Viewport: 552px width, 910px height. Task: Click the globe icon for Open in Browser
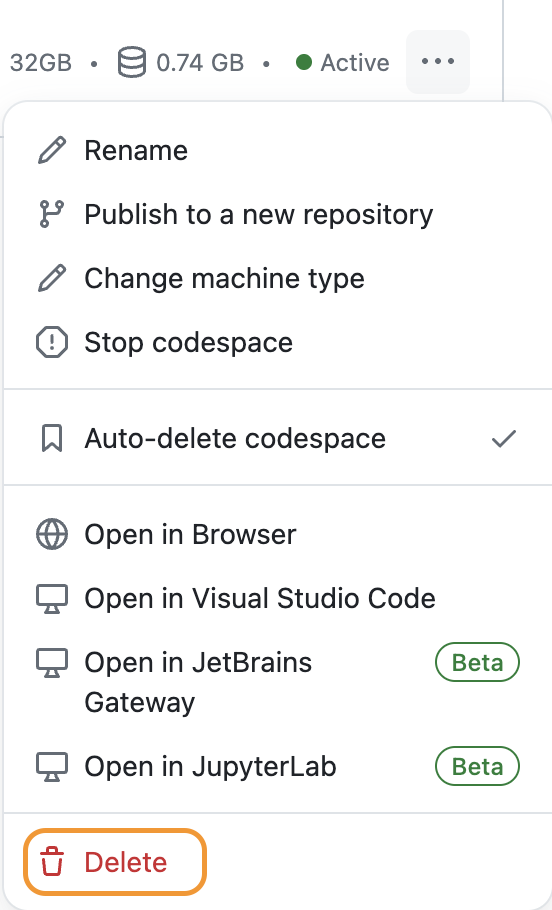[52, 535]
